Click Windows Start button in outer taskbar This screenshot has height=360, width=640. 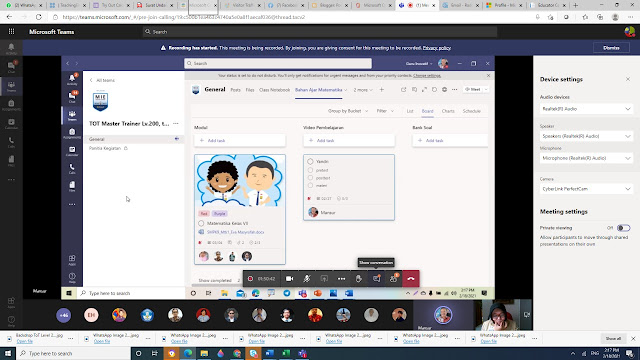tap(8, 353)
